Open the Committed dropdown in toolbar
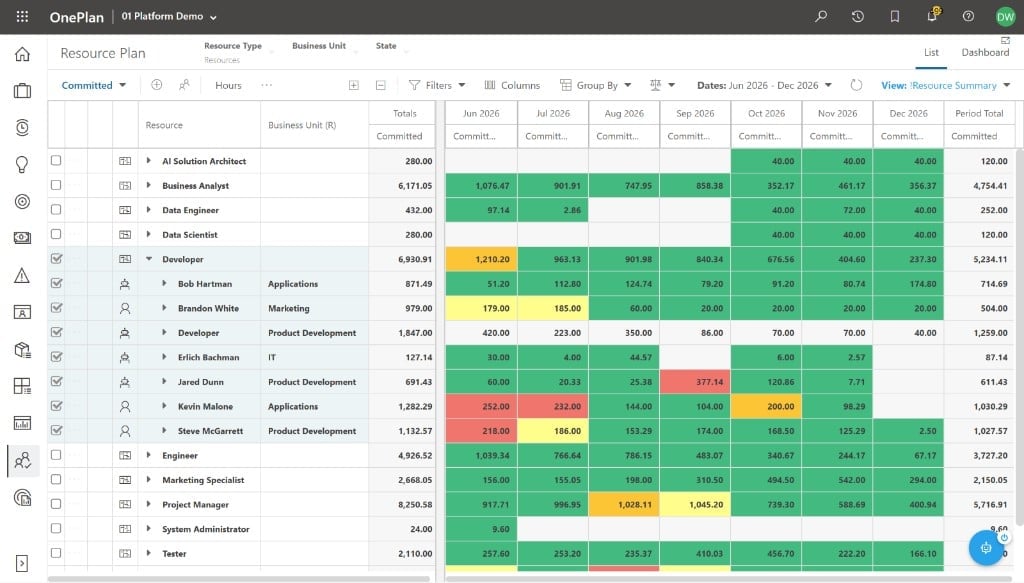The height and width of the screenshot is (583, 1024). (x=94, y=86)
